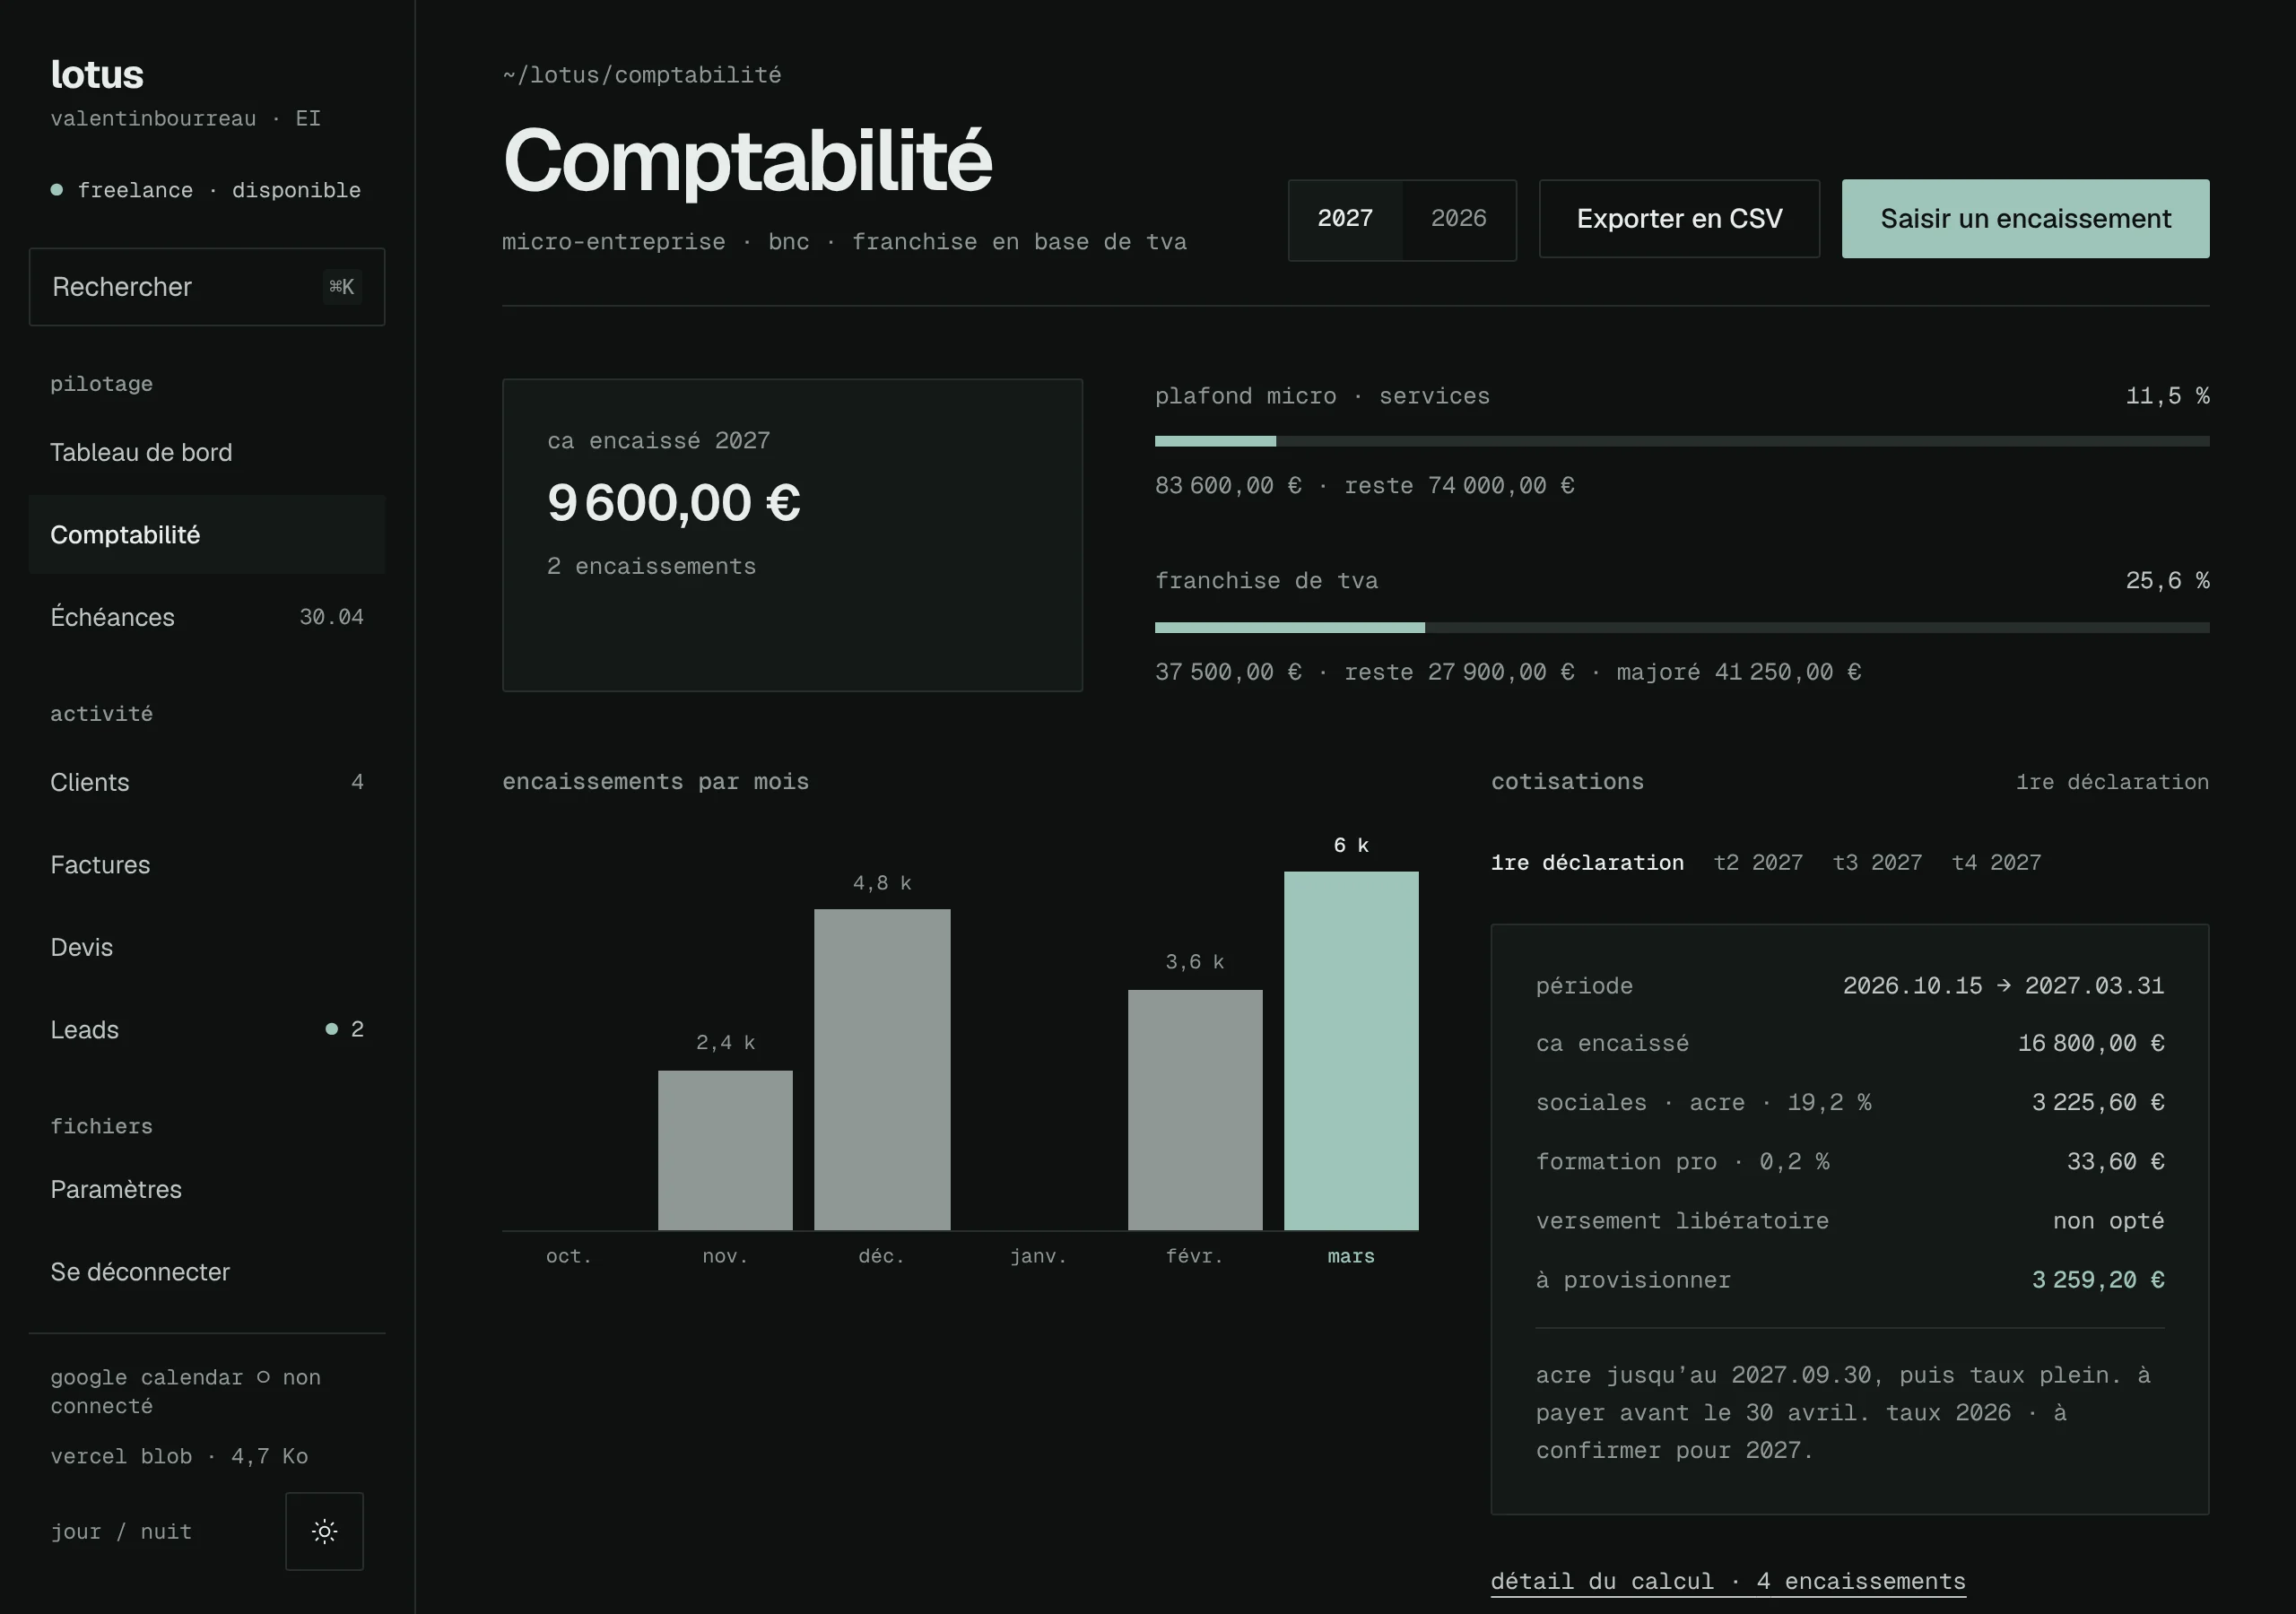Click the févr. 3,6 k bar
This screenshot has width=2296, height=1614.
coord(1195,1110)
